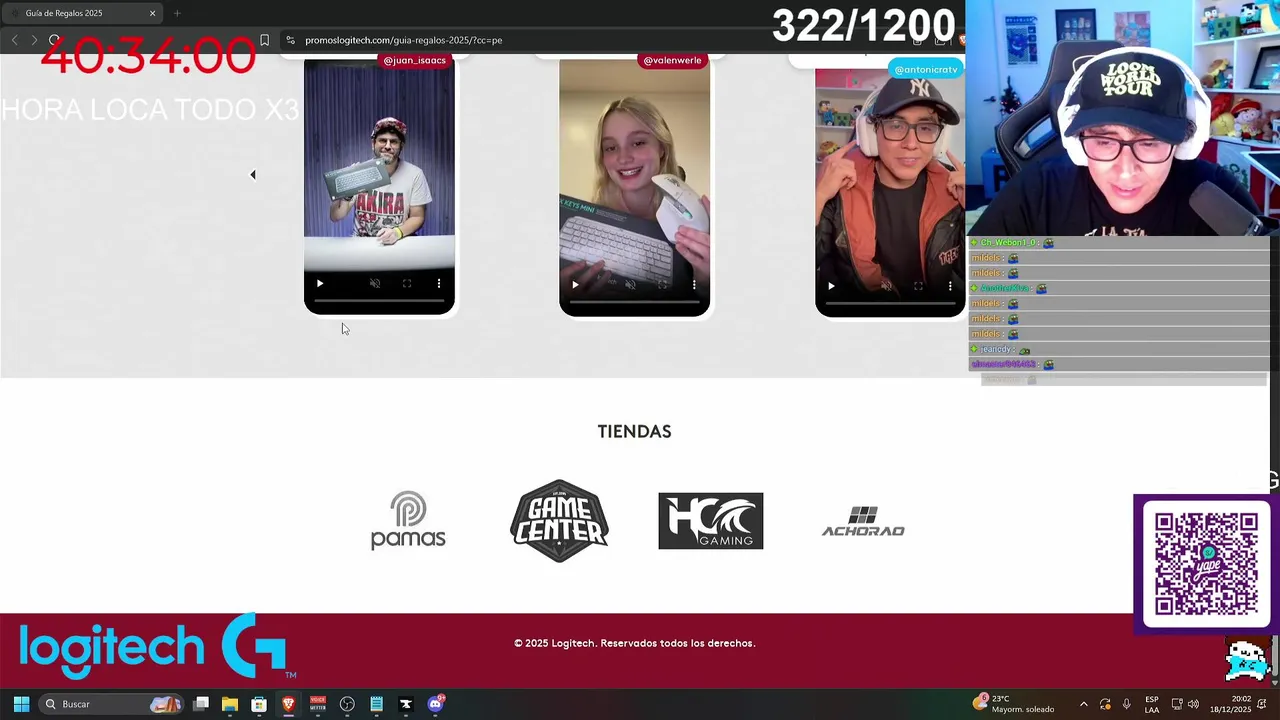Screen dimensions: 1280x720
Task: Click the site settings icon in address bar
Action: click(290, 40)
